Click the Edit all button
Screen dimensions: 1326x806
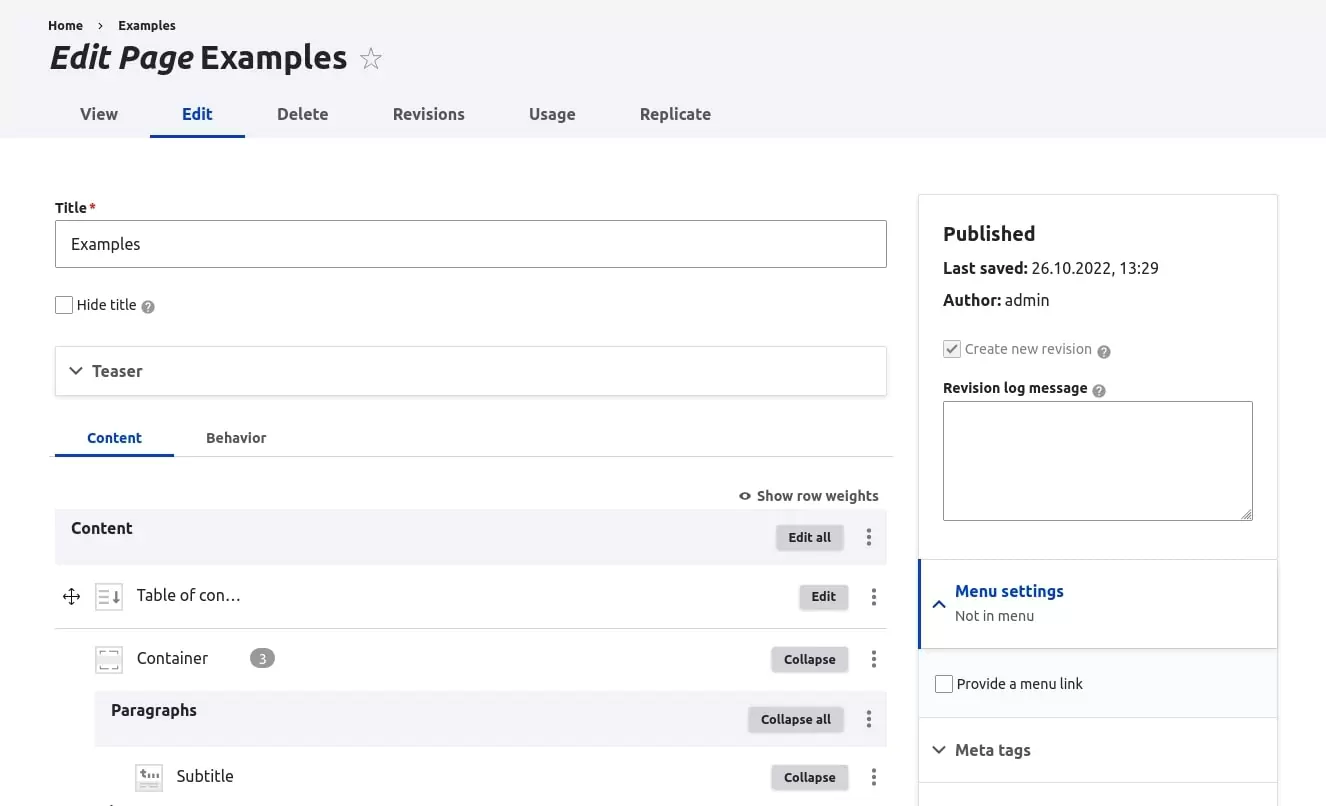point(809,537)
